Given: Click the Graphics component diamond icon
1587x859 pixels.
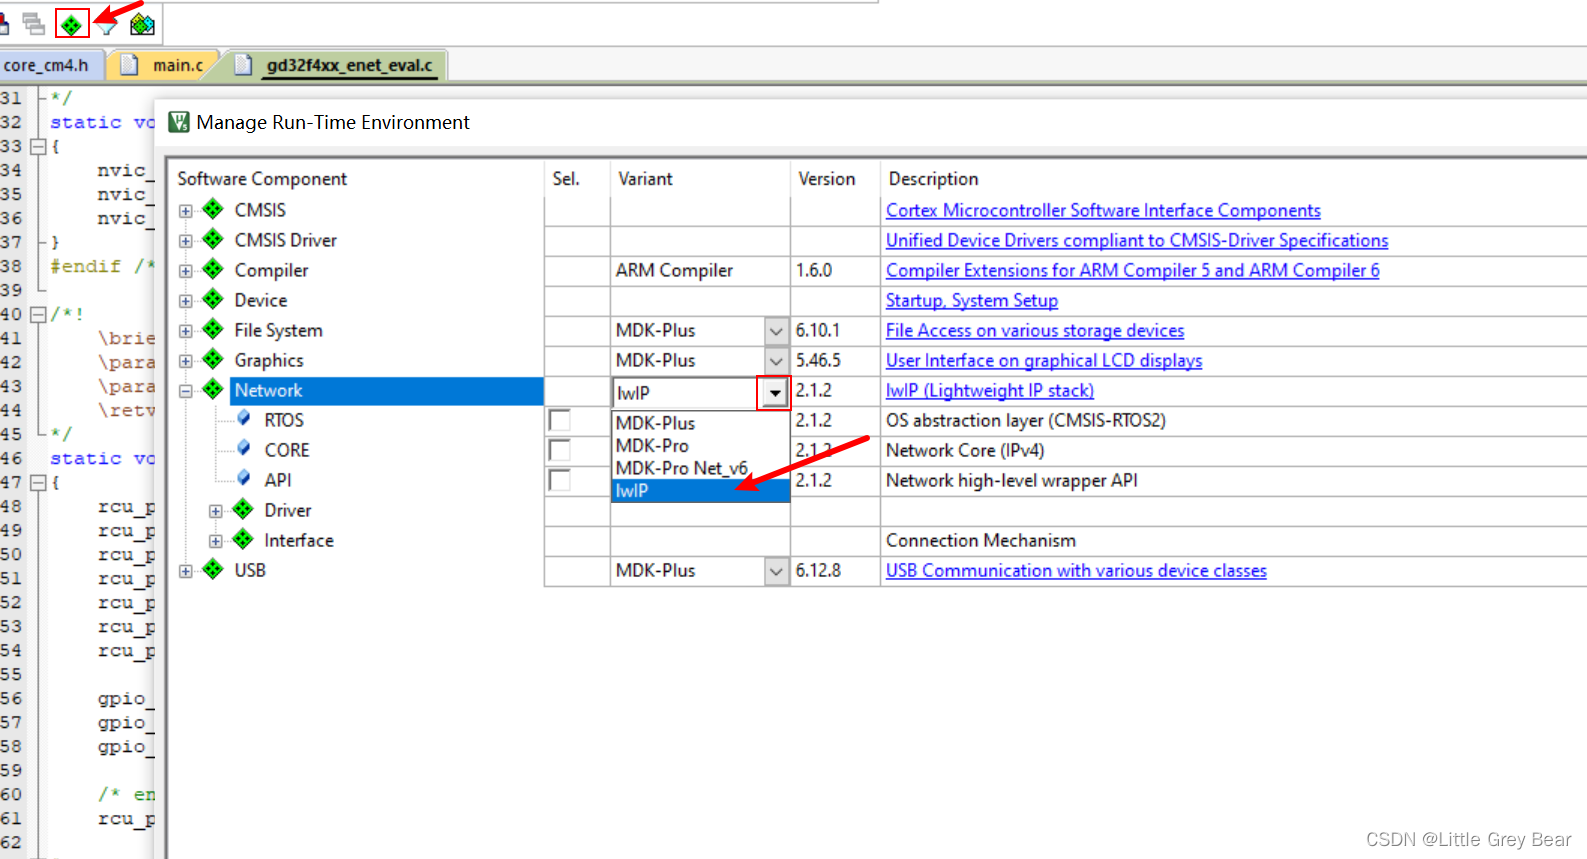Looking at the screenshot, I should click(x=213, y=359).
